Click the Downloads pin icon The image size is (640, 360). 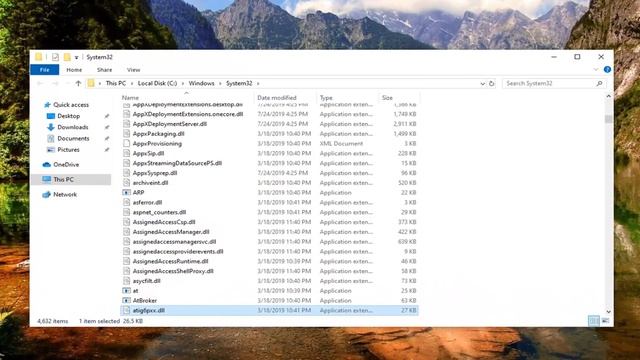tap(107, 127)
